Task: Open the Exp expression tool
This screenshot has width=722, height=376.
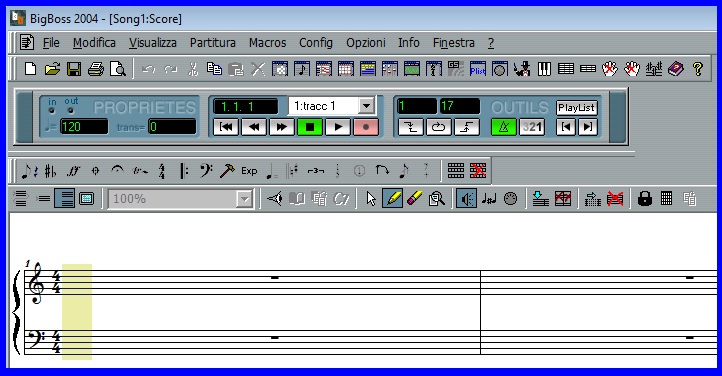Action: [x=249, y=171]
